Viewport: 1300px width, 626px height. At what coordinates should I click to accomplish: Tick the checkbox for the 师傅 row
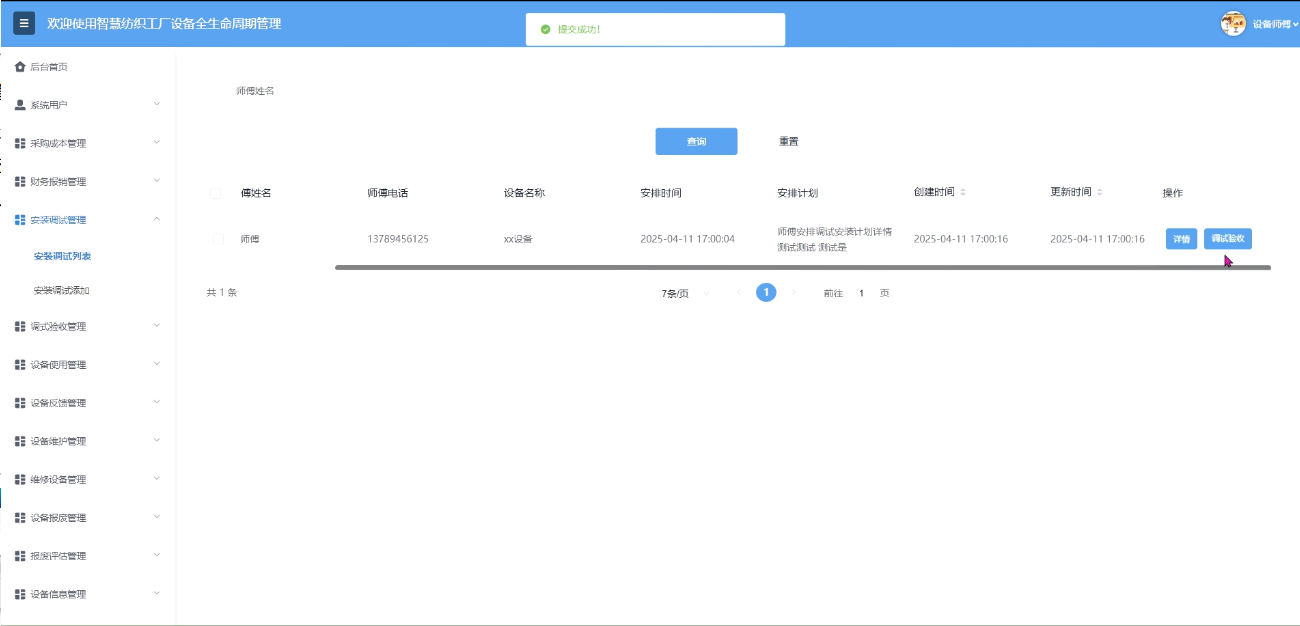[x=218, y=239]
